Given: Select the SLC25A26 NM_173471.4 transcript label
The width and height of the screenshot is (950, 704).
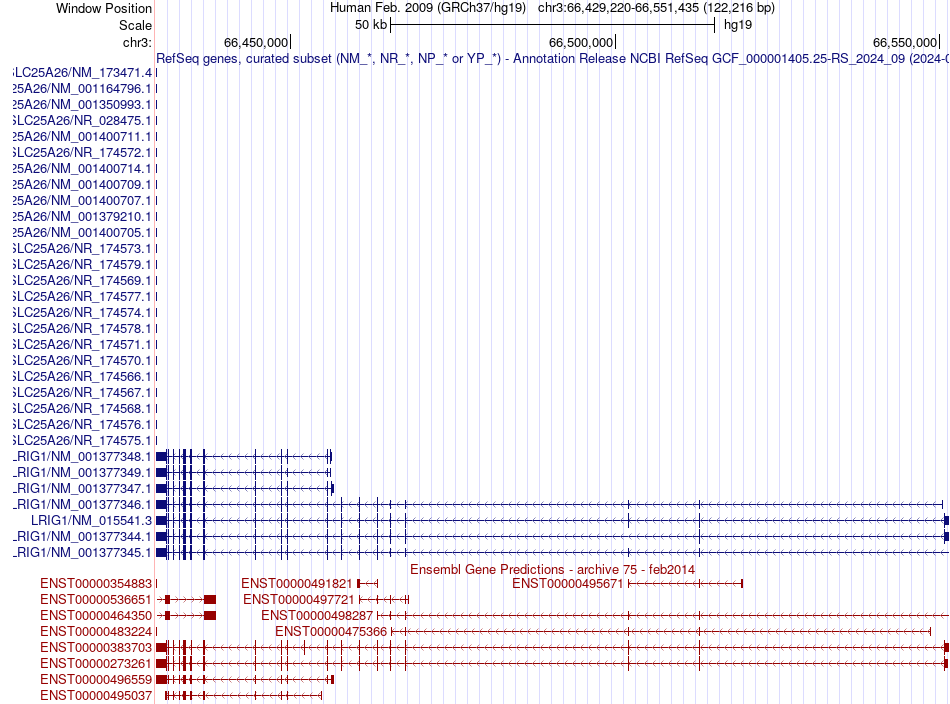Looking at the screenshot, I should tap(82, 73).
